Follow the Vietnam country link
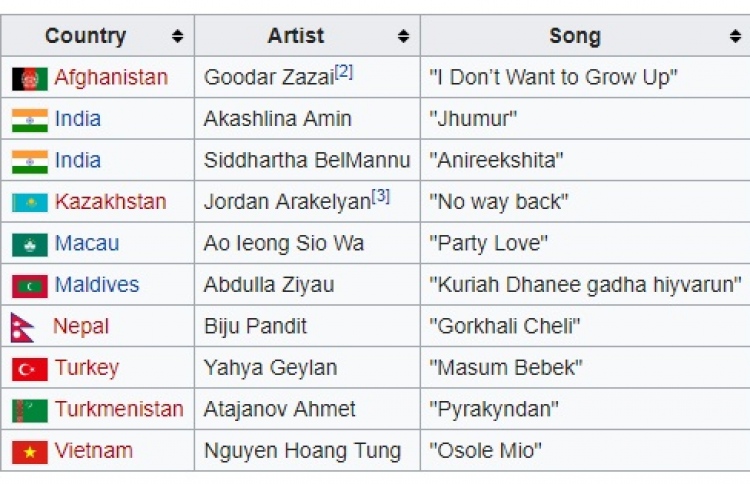 tap(94, 451)
